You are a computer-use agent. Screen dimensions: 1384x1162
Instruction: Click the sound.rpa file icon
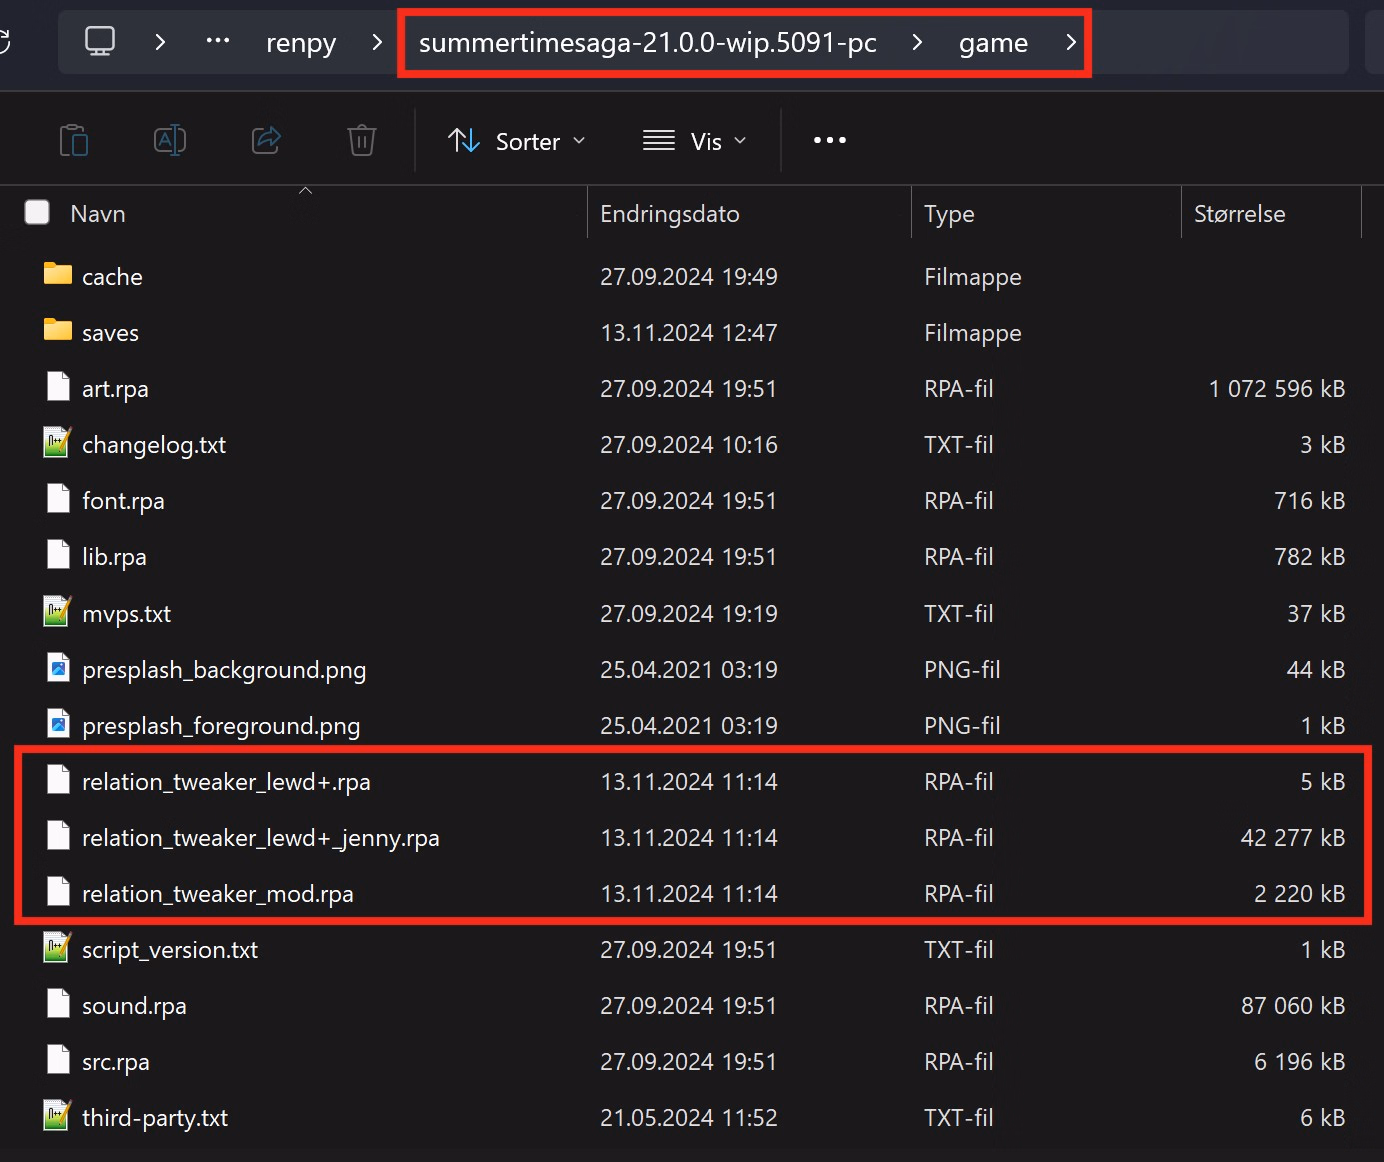58,1003
